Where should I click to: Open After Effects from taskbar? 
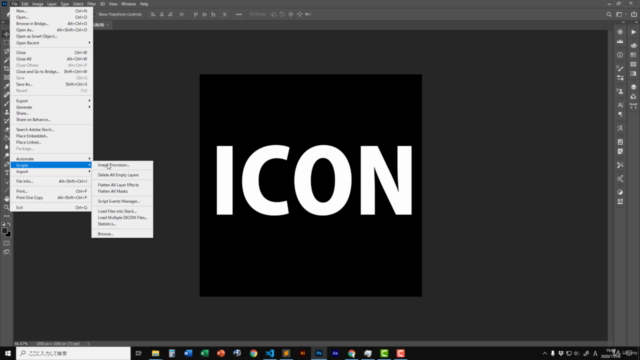(x=335, y=353)
